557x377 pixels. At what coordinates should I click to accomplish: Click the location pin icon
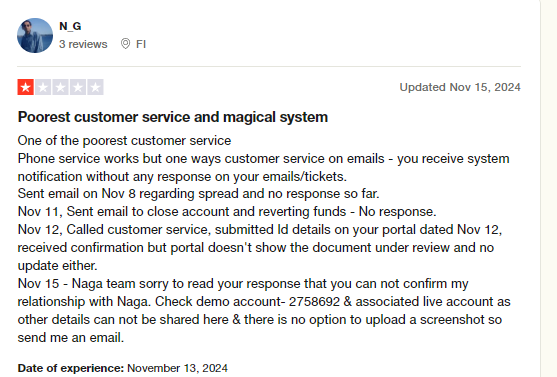[x=125, y=44]
